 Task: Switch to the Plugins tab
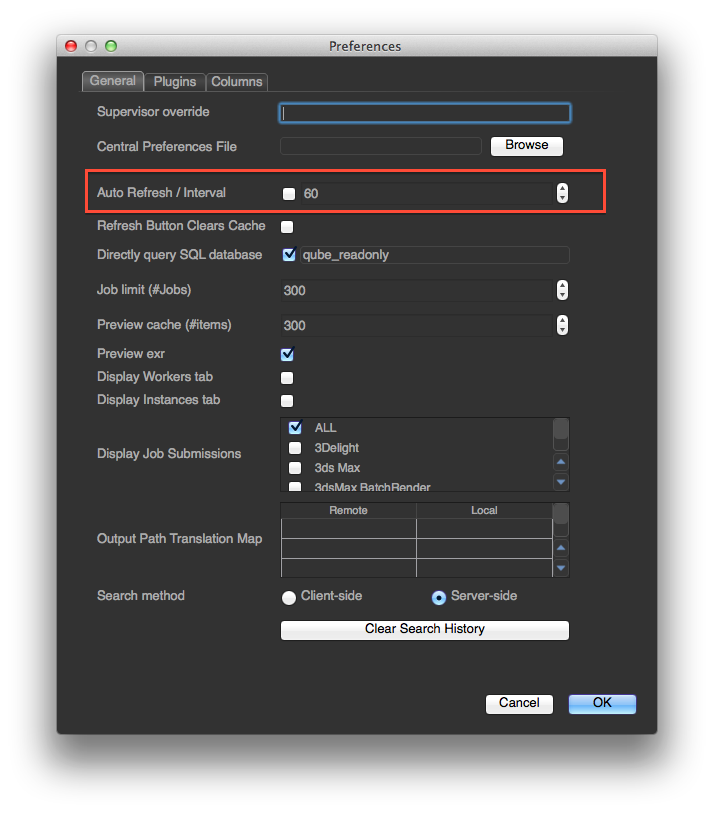click(175, 82)
